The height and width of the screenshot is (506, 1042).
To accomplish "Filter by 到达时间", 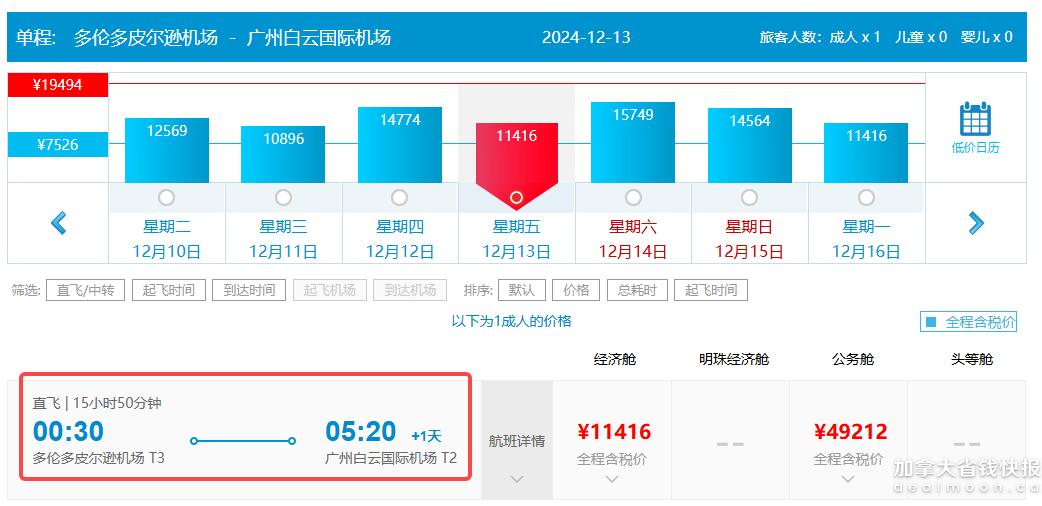I will [x=249, y=291].
